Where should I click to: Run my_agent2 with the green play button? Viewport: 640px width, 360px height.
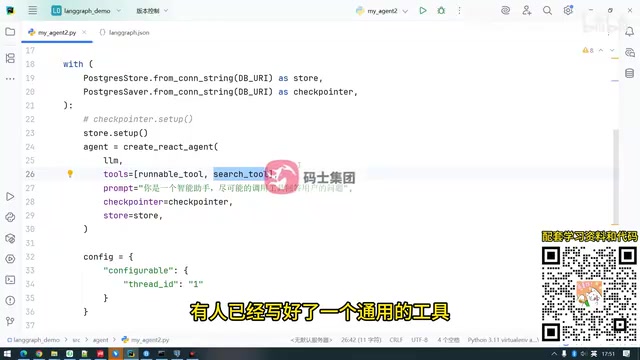click(x=423, y=11)
